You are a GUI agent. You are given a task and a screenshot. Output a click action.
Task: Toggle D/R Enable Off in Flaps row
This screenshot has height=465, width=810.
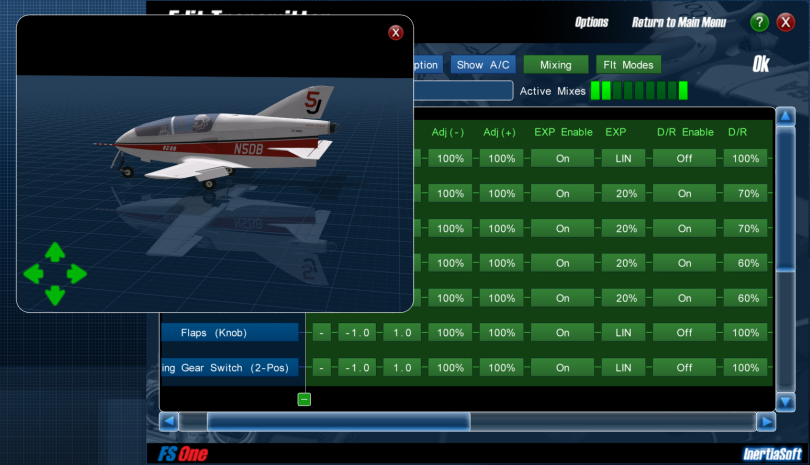click(684, 333)
